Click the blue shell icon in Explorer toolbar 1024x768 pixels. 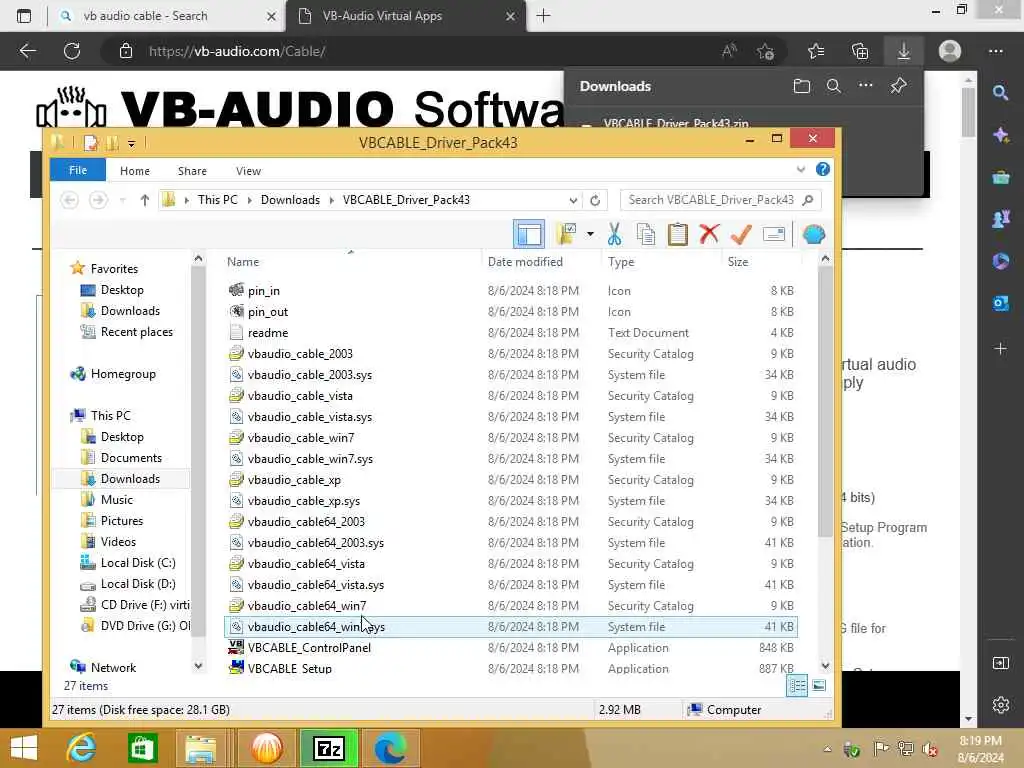click(x=814, y=234)
